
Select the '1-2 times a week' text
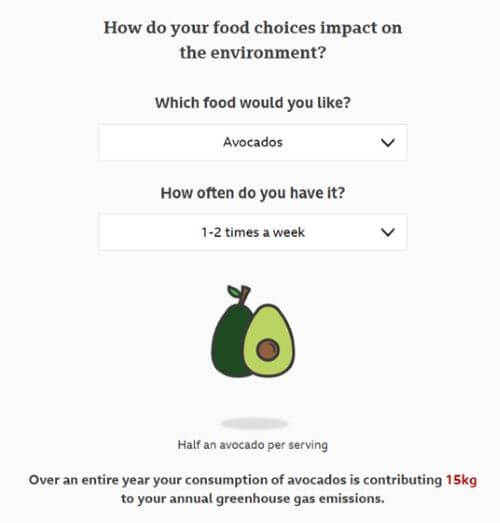tap(253, 232)
